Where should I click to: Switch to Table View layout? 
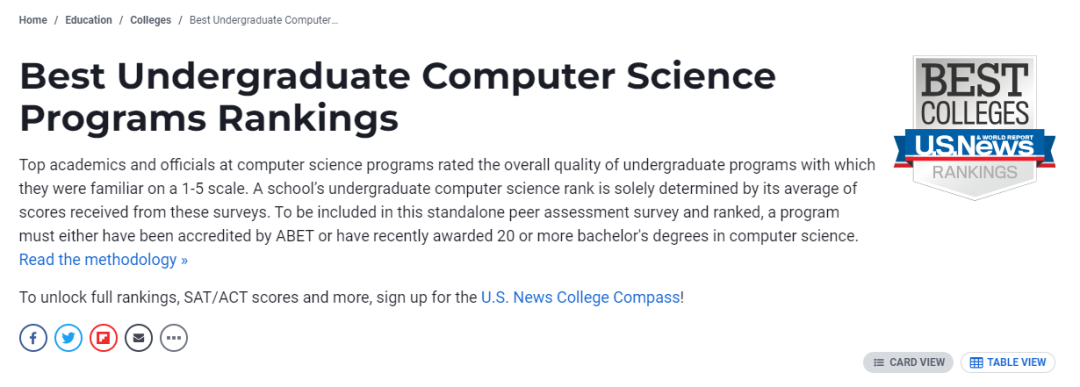pyautogui.click(x=1008, y=362)
